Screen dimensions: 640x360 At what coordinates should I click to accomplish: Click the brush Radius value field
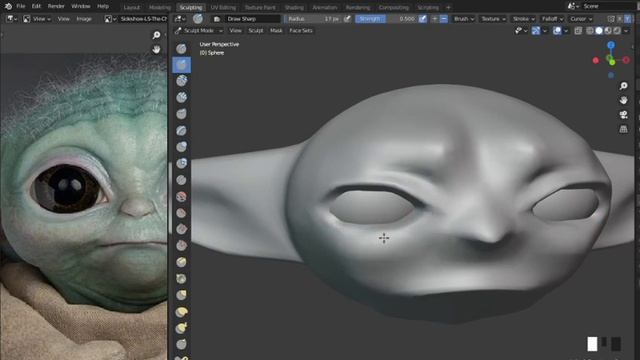tap(313, 19)
